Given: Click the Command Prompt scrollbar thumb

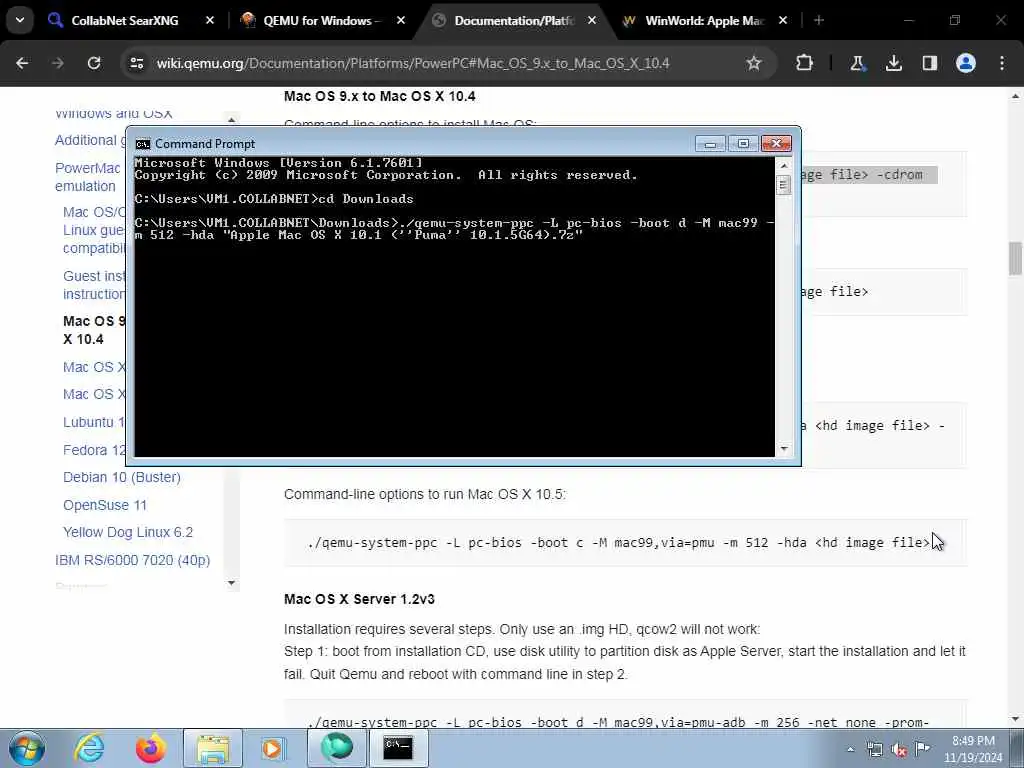Looking at the screenshot, I should coord(784,185).
